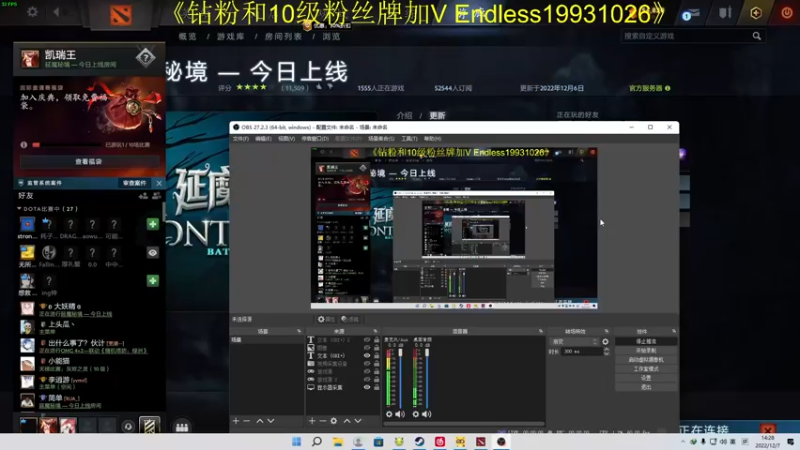This screenshot has width=800, height=450.
Task: Open OBS File menu
Action: pyautogui.click(x=240, y=139)
